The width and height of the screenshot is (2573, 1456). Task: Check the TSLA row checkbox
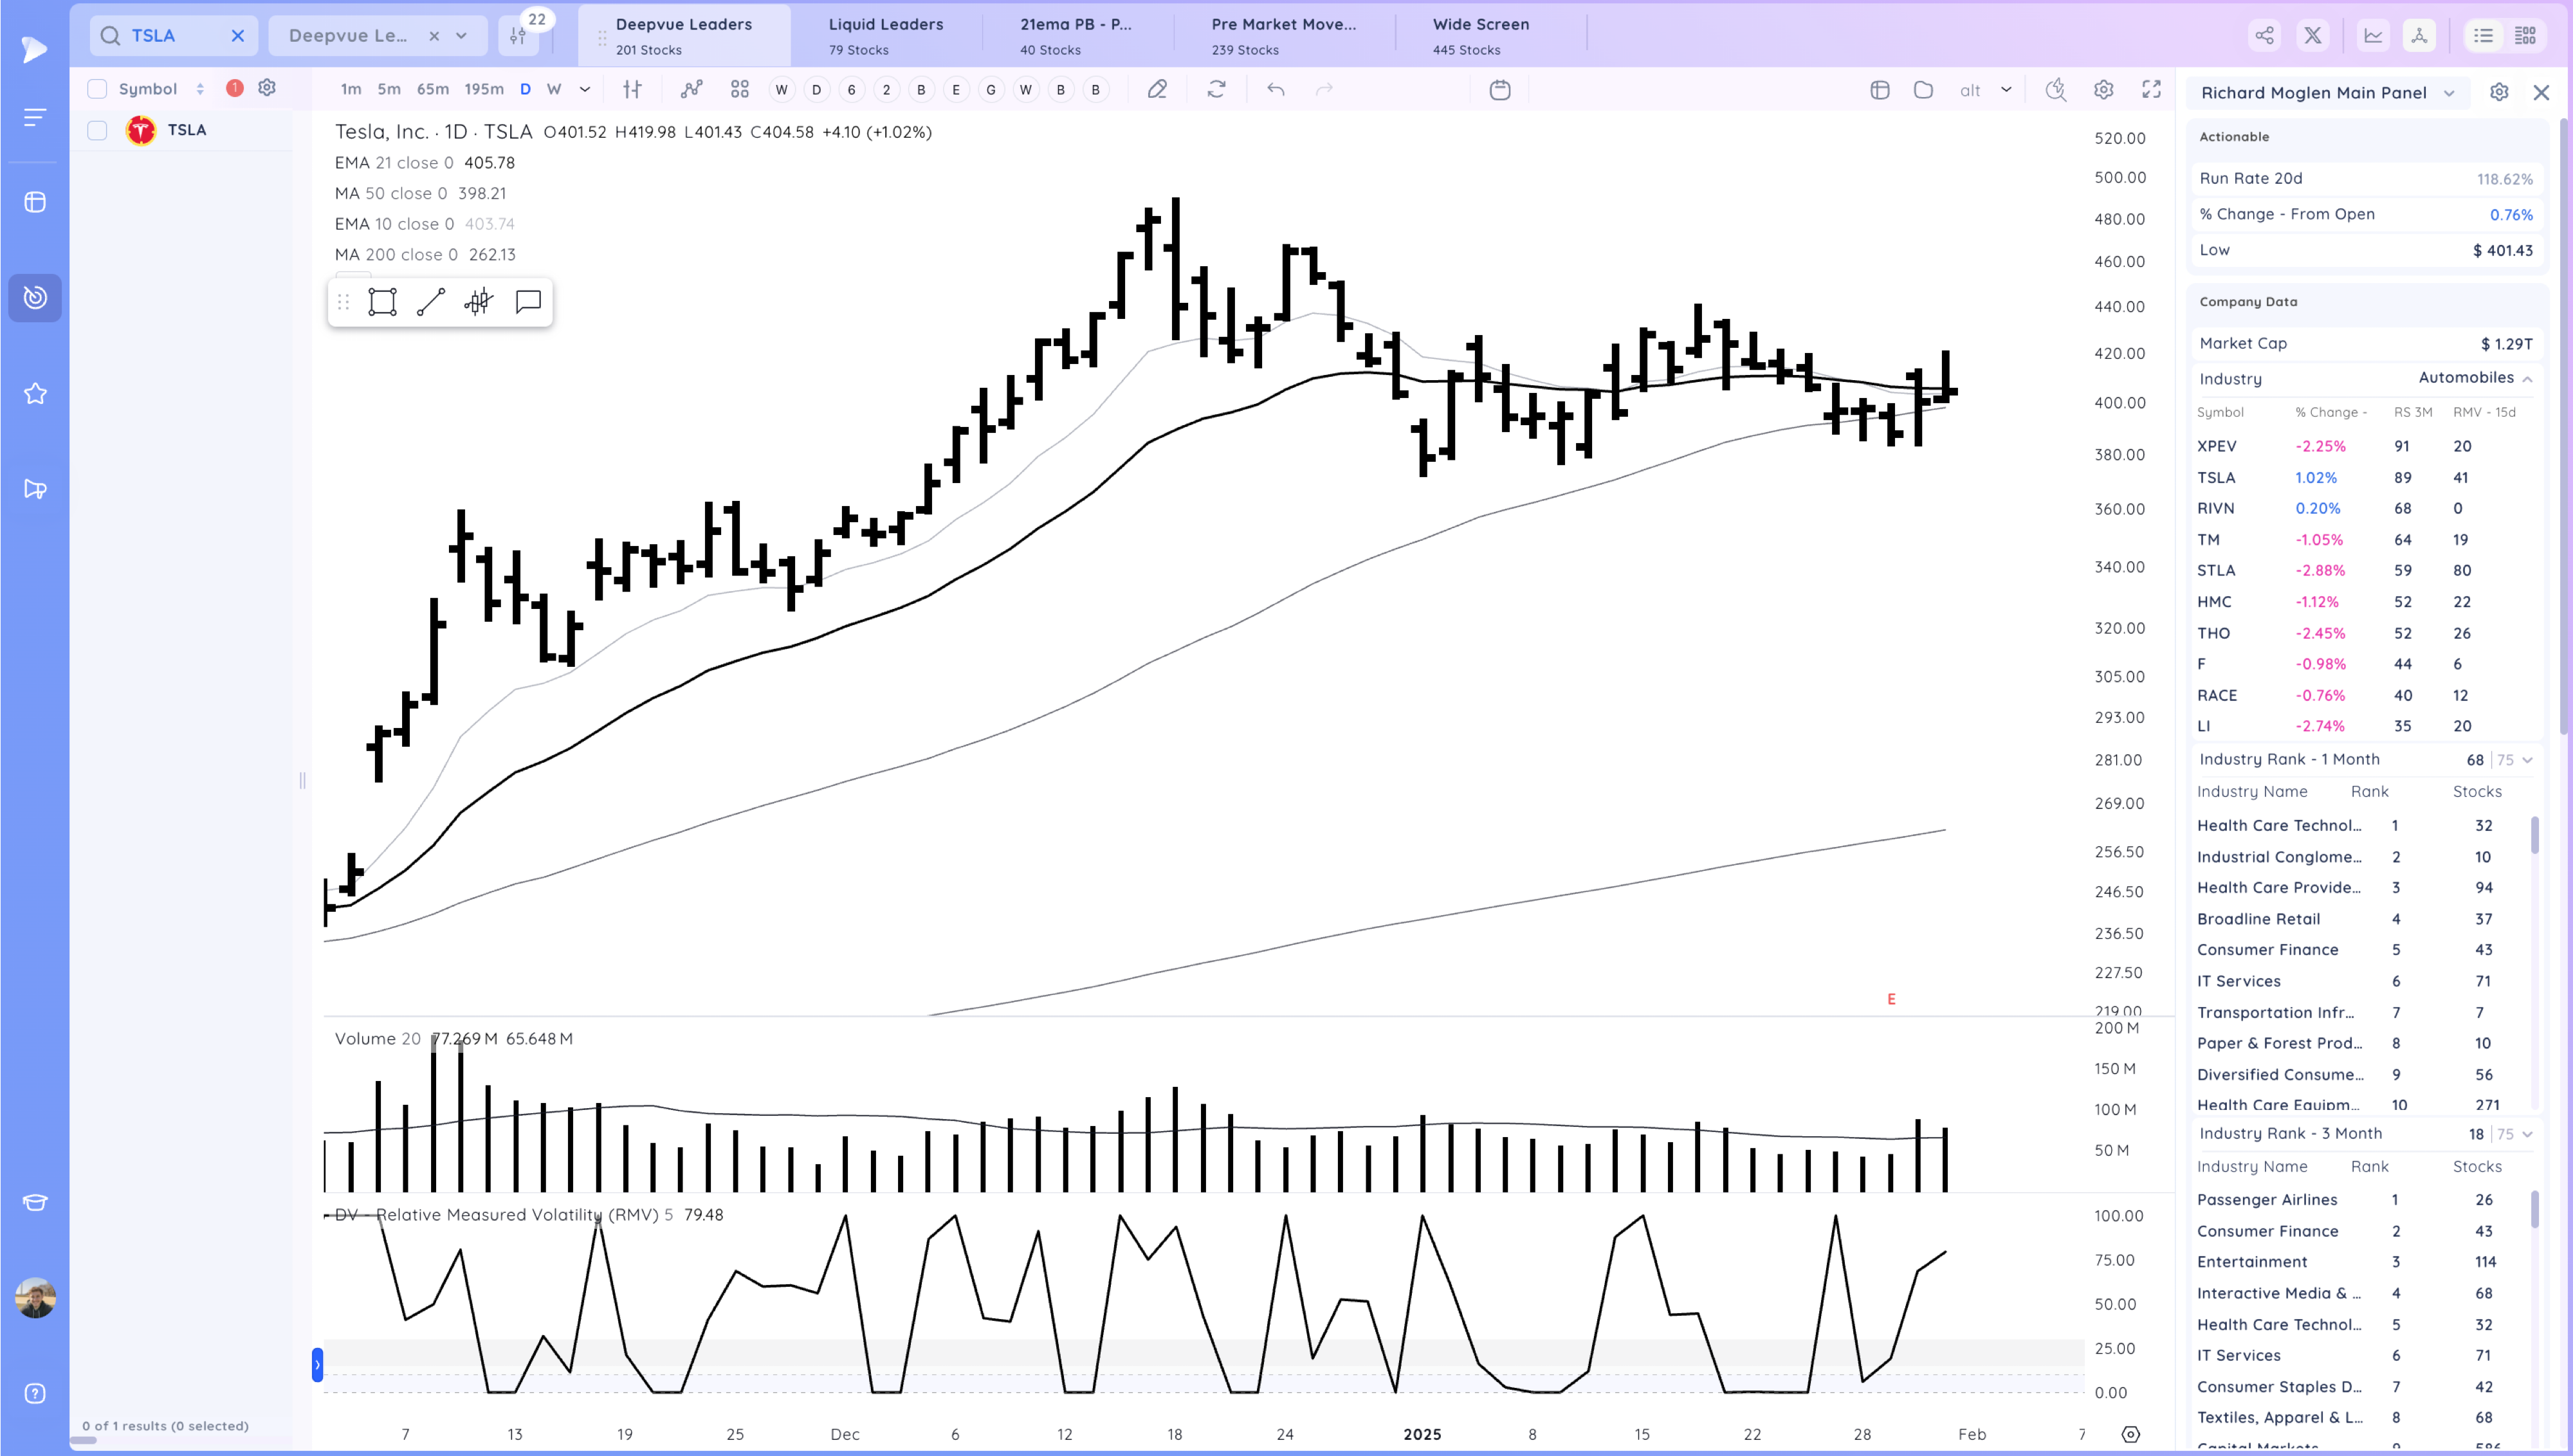97,130
